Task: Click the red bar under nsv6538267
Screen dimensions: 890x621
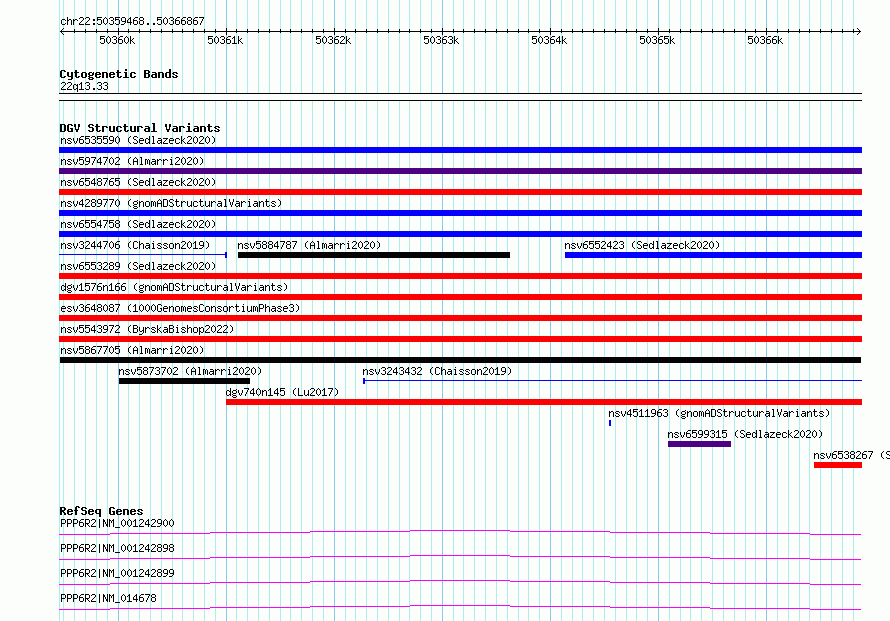Action: [x=838, y=465]
